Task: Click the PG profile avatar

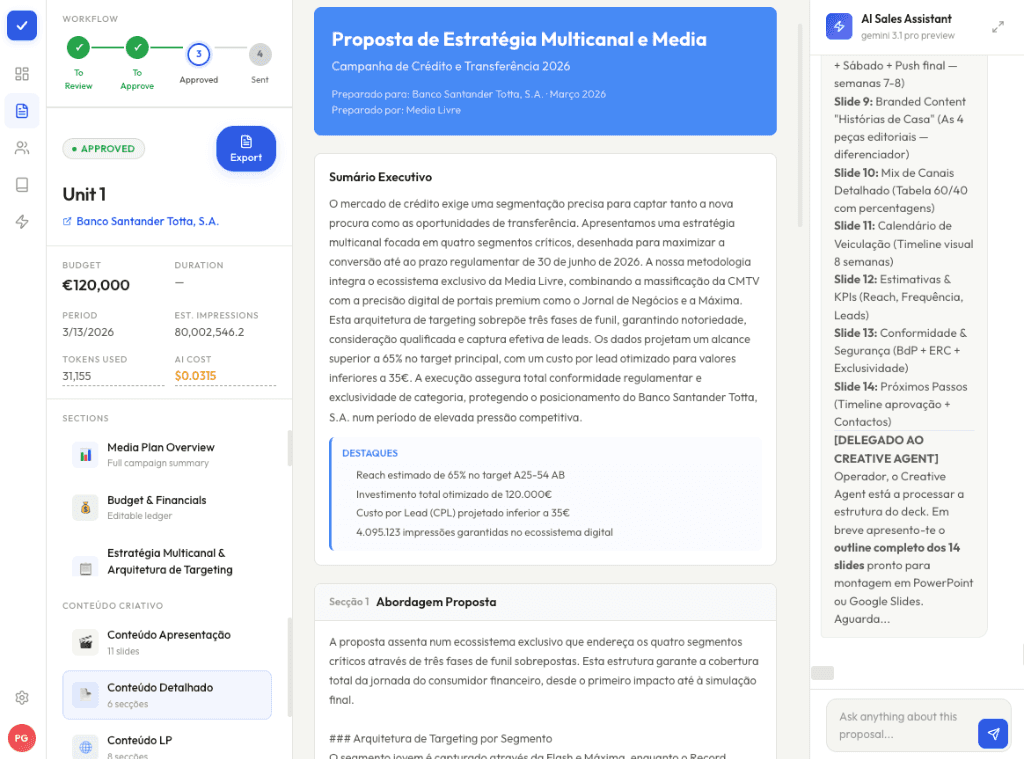Action: click(x=22, y=738)
